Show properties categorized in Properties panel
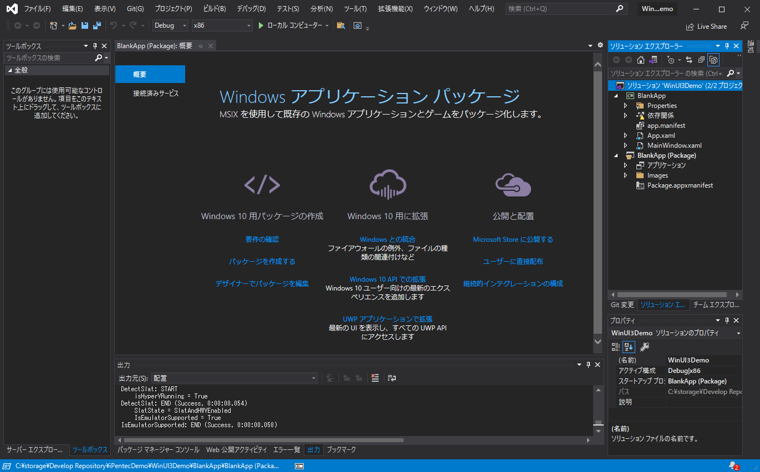The image size is (760, 472). click(616, 346)
